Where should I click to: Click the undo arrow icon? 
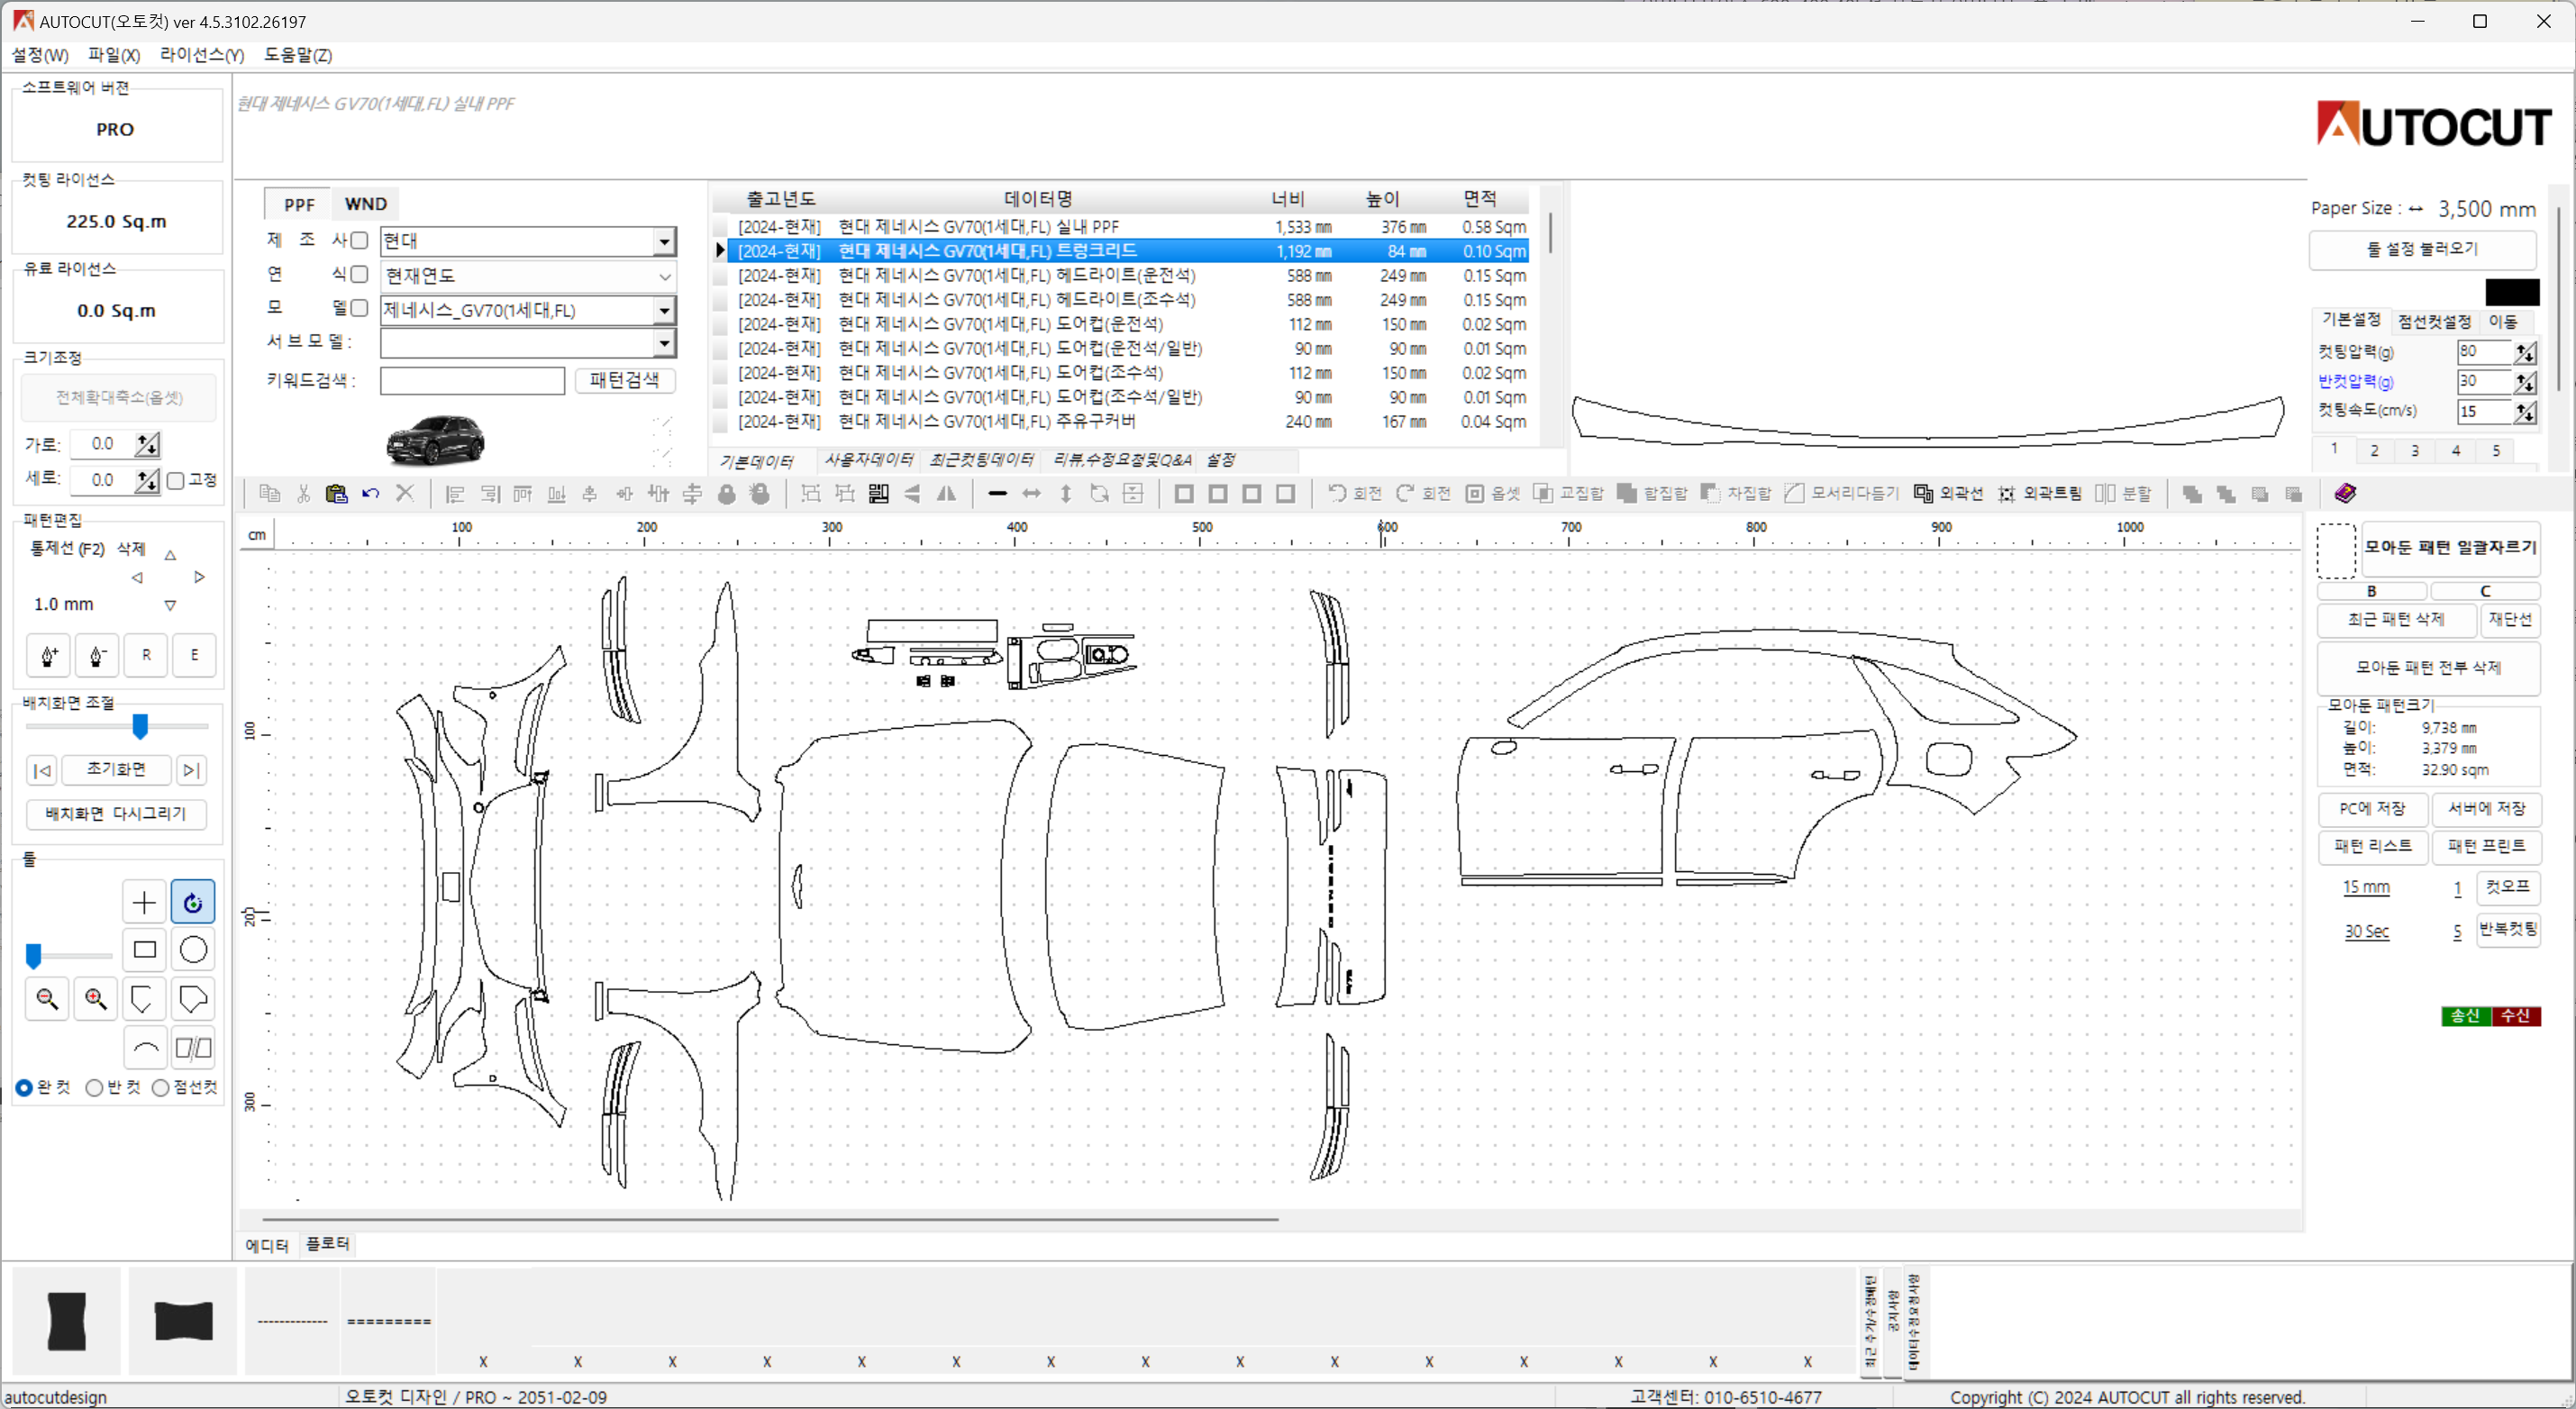(370, 493)
